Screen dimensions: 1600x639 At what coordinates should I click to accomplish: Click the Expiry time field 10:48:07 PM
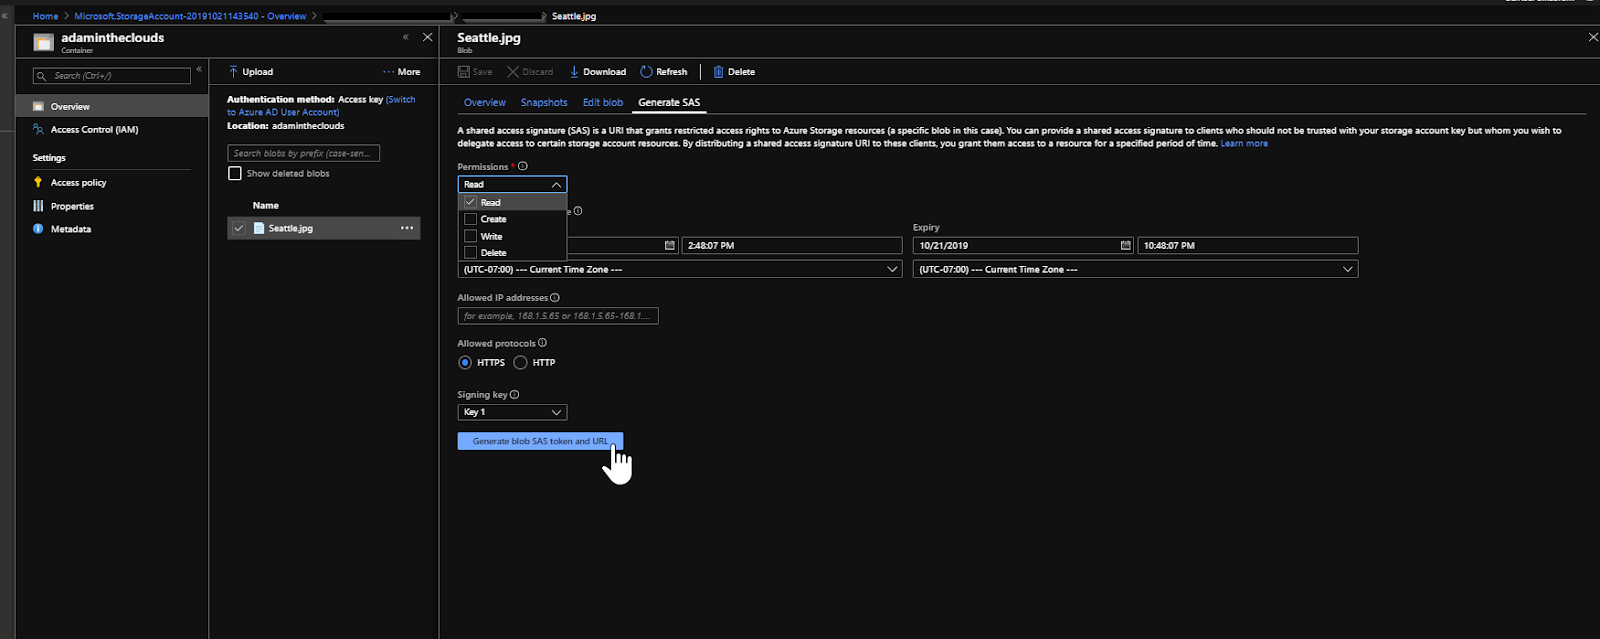click(1248, 245)
